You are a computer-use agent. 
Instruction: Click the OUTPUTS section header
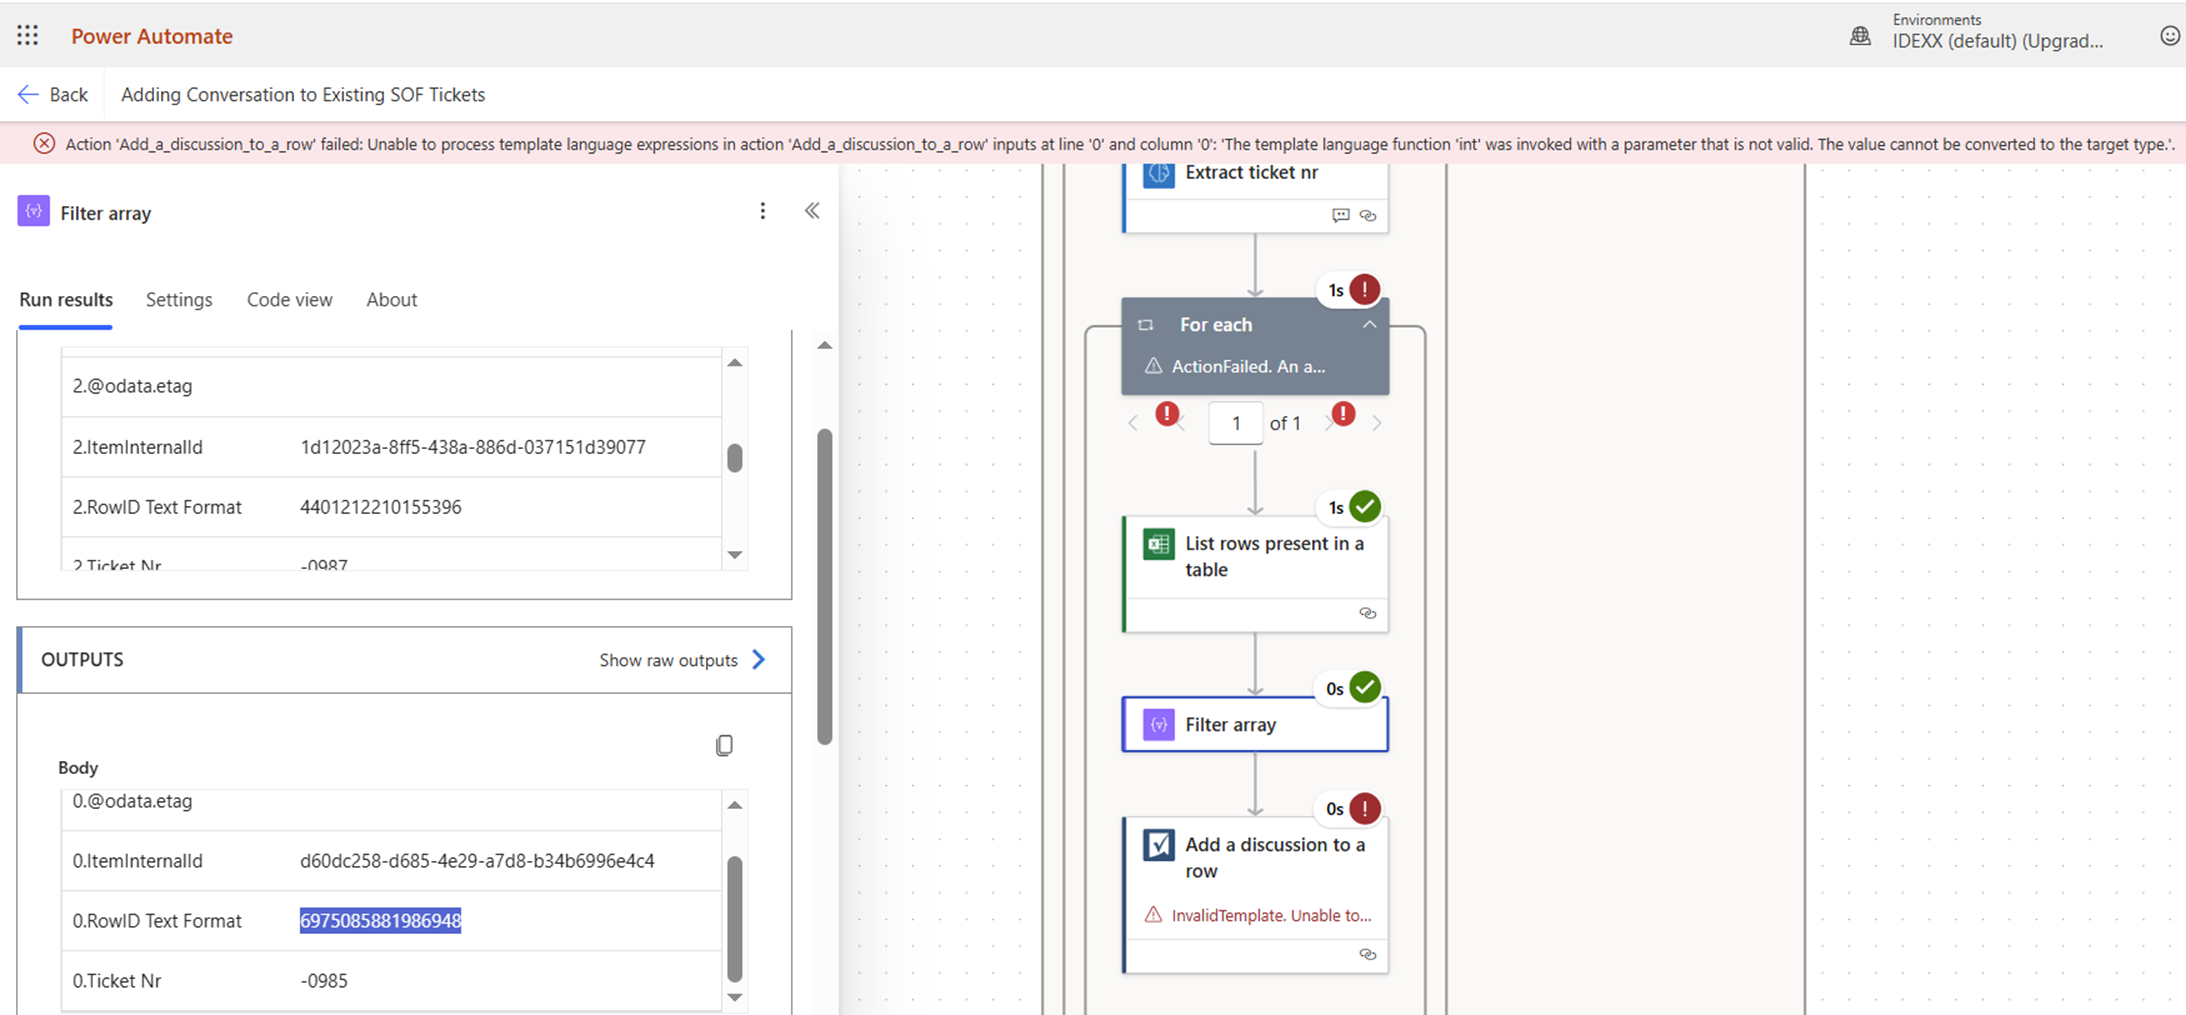pyautogui.click(x=405, y=660)
